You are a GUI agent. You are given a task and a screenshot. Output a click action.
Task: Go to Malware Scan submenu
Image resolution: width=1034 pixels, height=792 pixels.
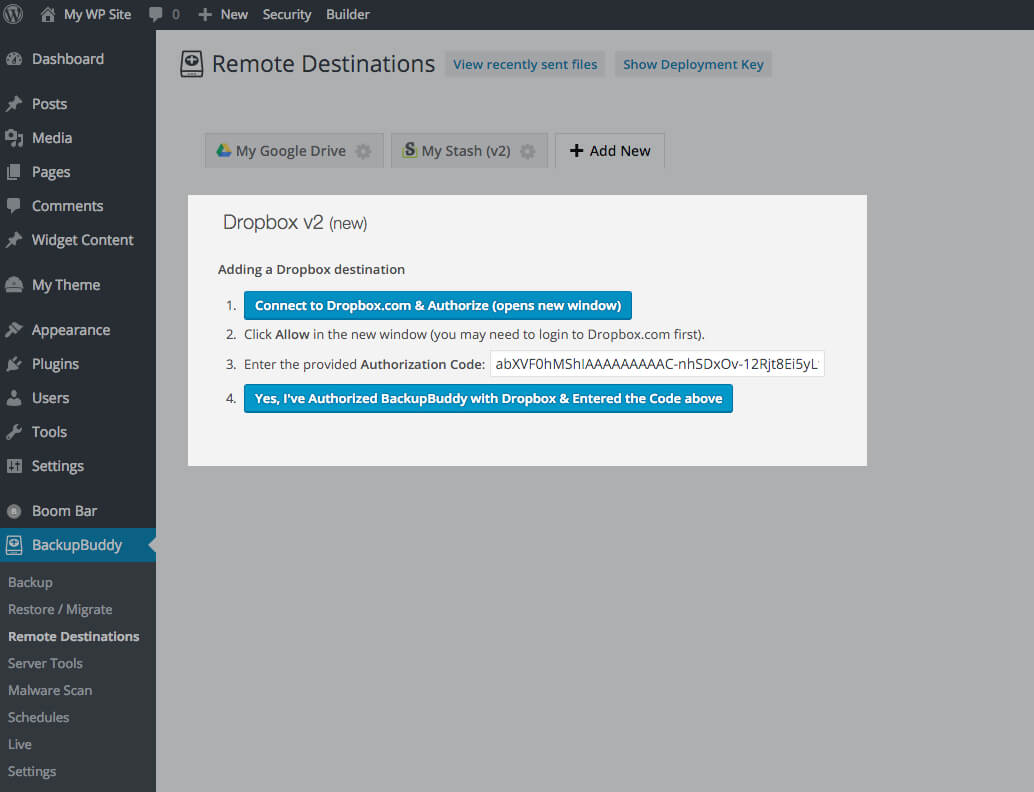50,690
